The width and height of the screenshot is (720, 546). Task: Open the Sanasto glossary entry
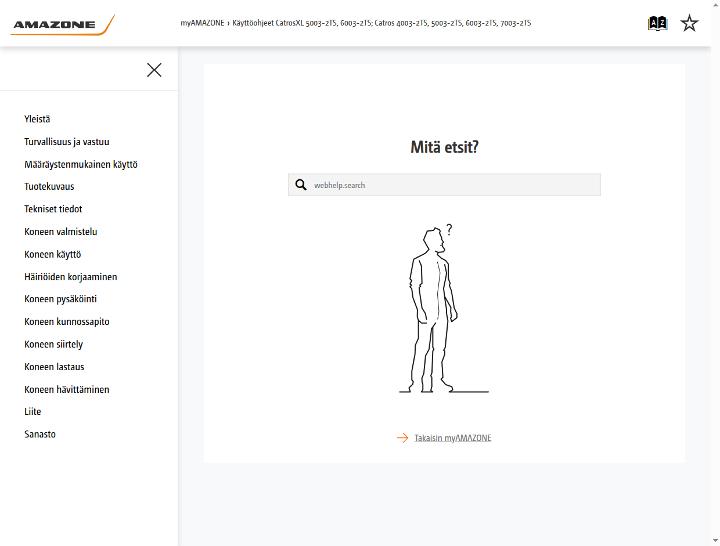click(40, 434)
